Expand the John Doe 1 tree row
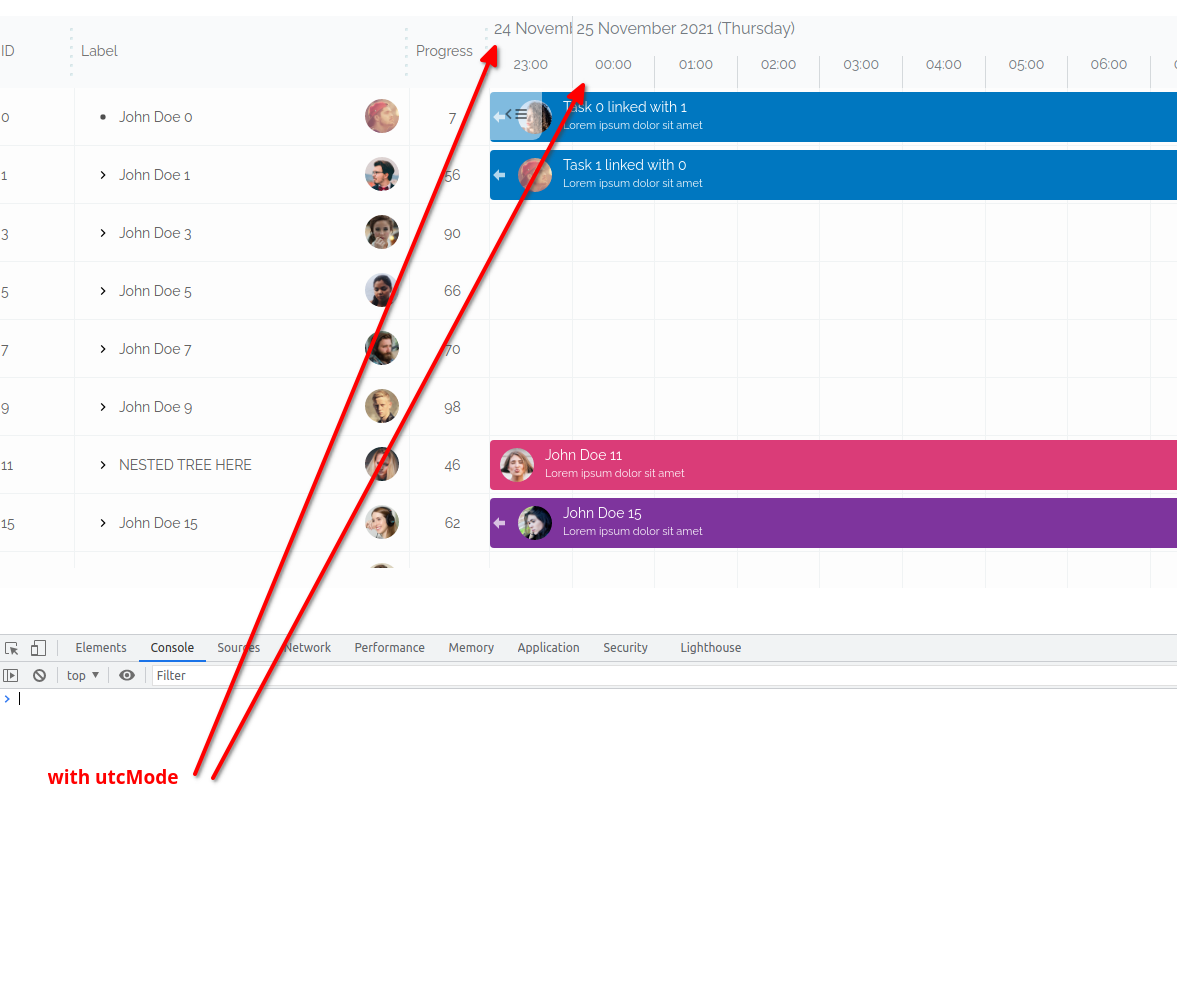1177x981 pixels. coord(103,175)
